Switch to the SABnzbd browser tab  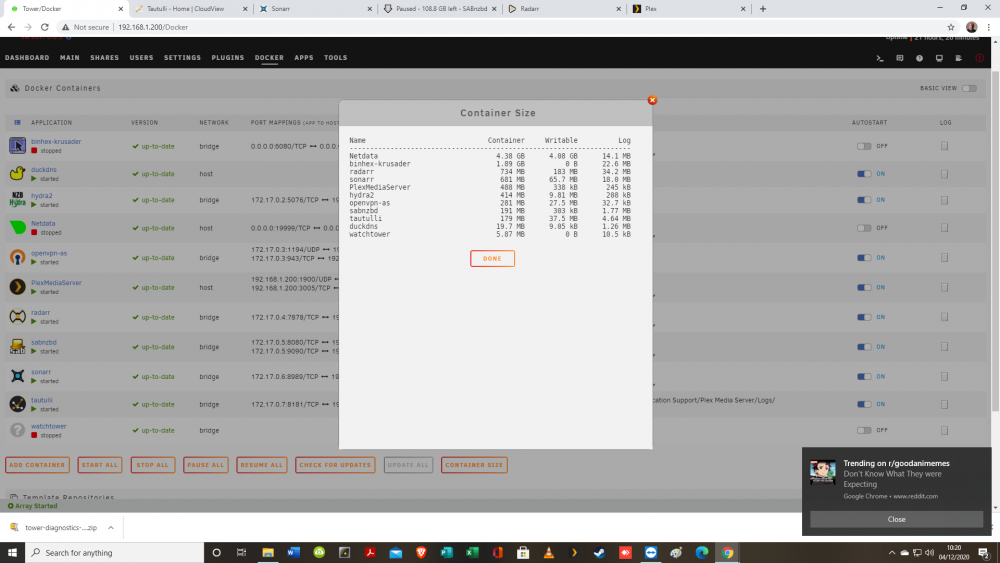click(x=439, y=9)
